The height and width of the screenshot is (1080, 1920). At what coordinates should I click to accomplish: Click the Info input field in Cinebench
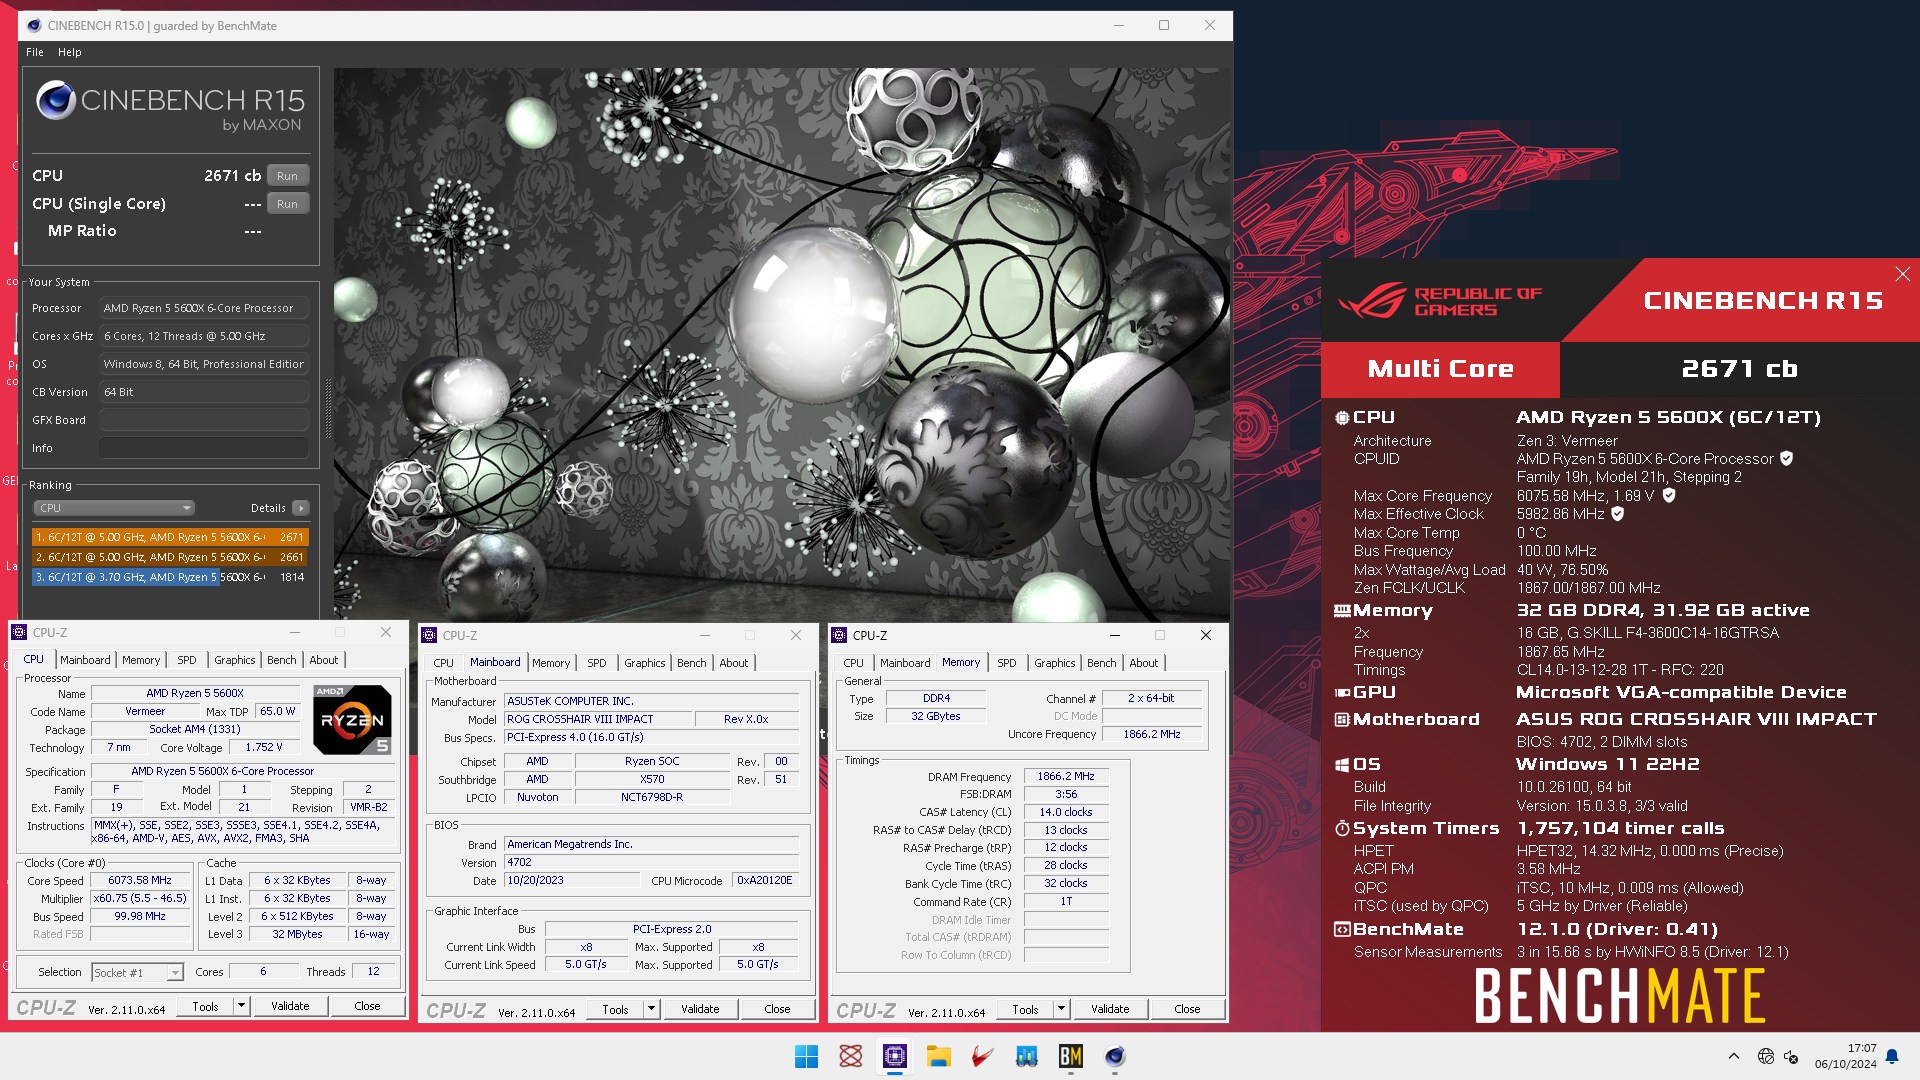coord(203,448)
